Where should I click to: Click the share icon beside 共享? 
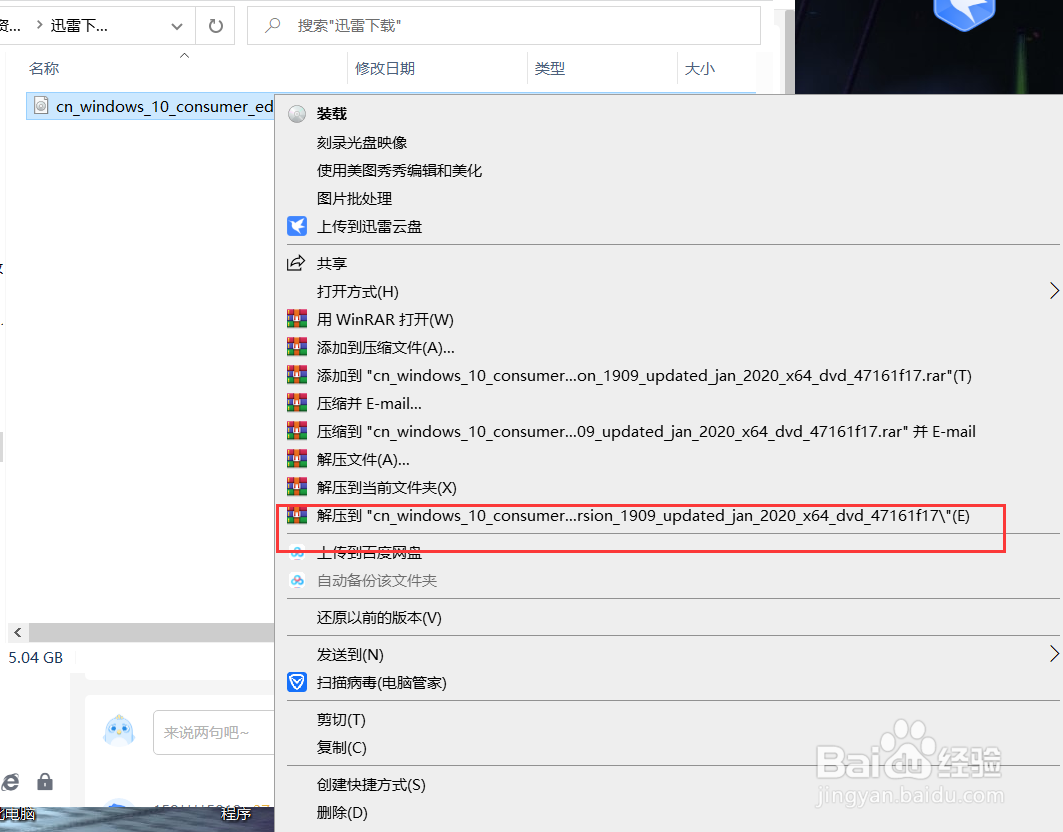tap(296, 263)
